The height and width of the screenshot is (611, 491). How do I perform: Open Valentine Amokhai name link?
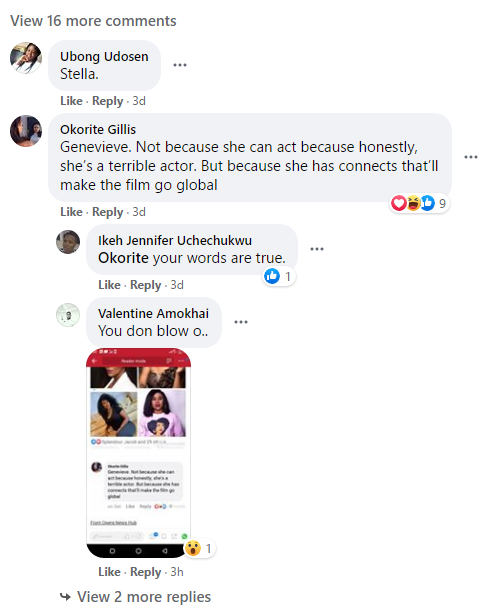(153, 313)
